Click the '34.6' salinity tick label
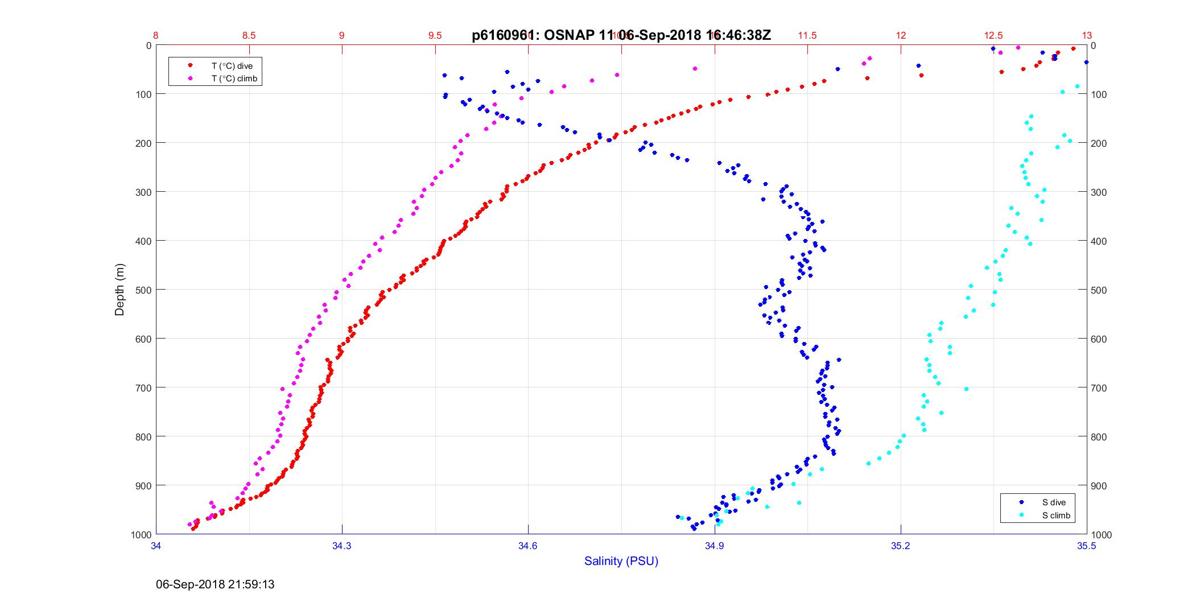The width and height of the screenshot is (1200, 601). click(x=528, y=546)
